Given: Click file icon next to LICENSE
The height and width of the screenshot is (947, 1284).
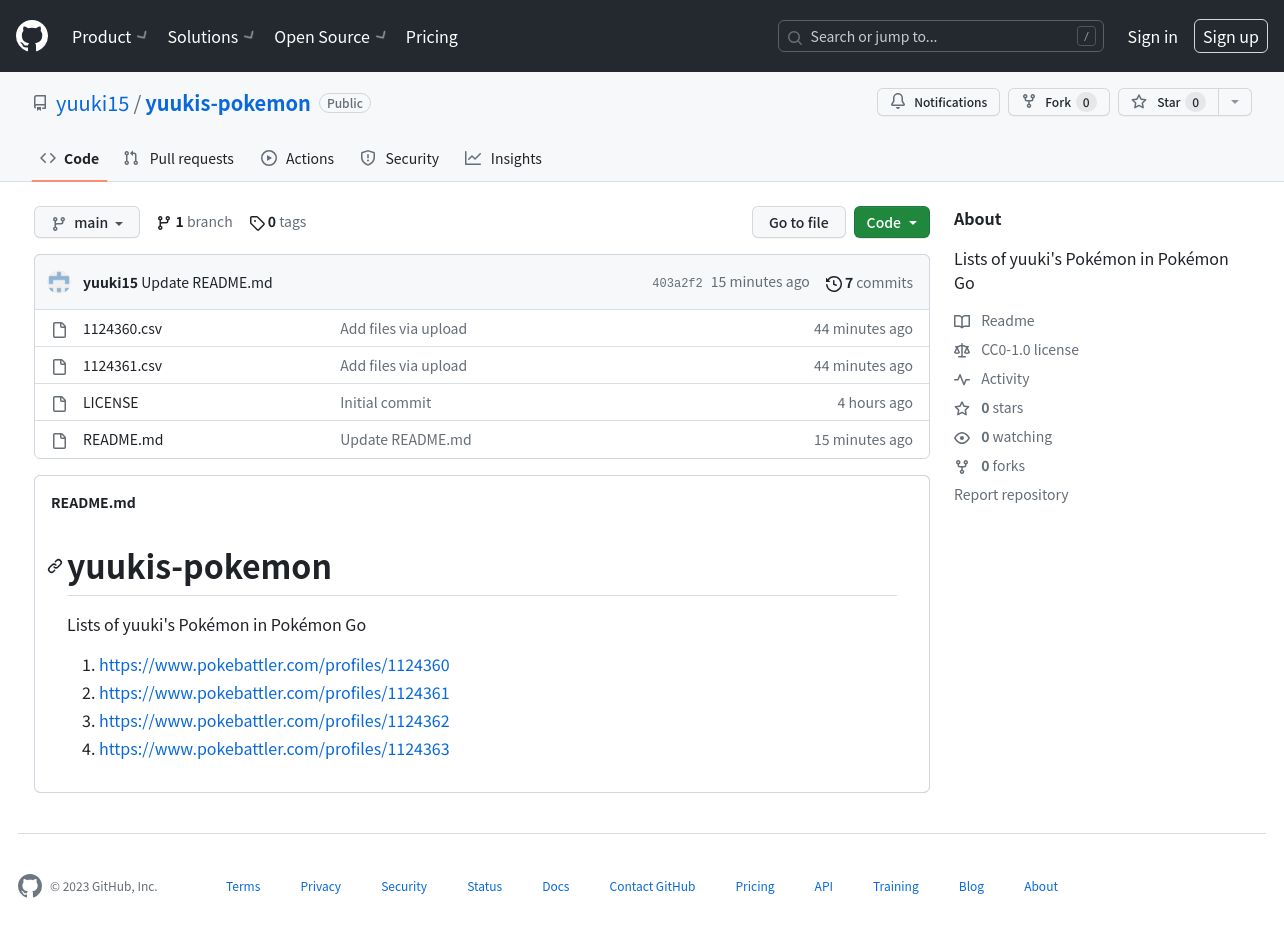Looking at the screenshot, I should pos(60,403).
